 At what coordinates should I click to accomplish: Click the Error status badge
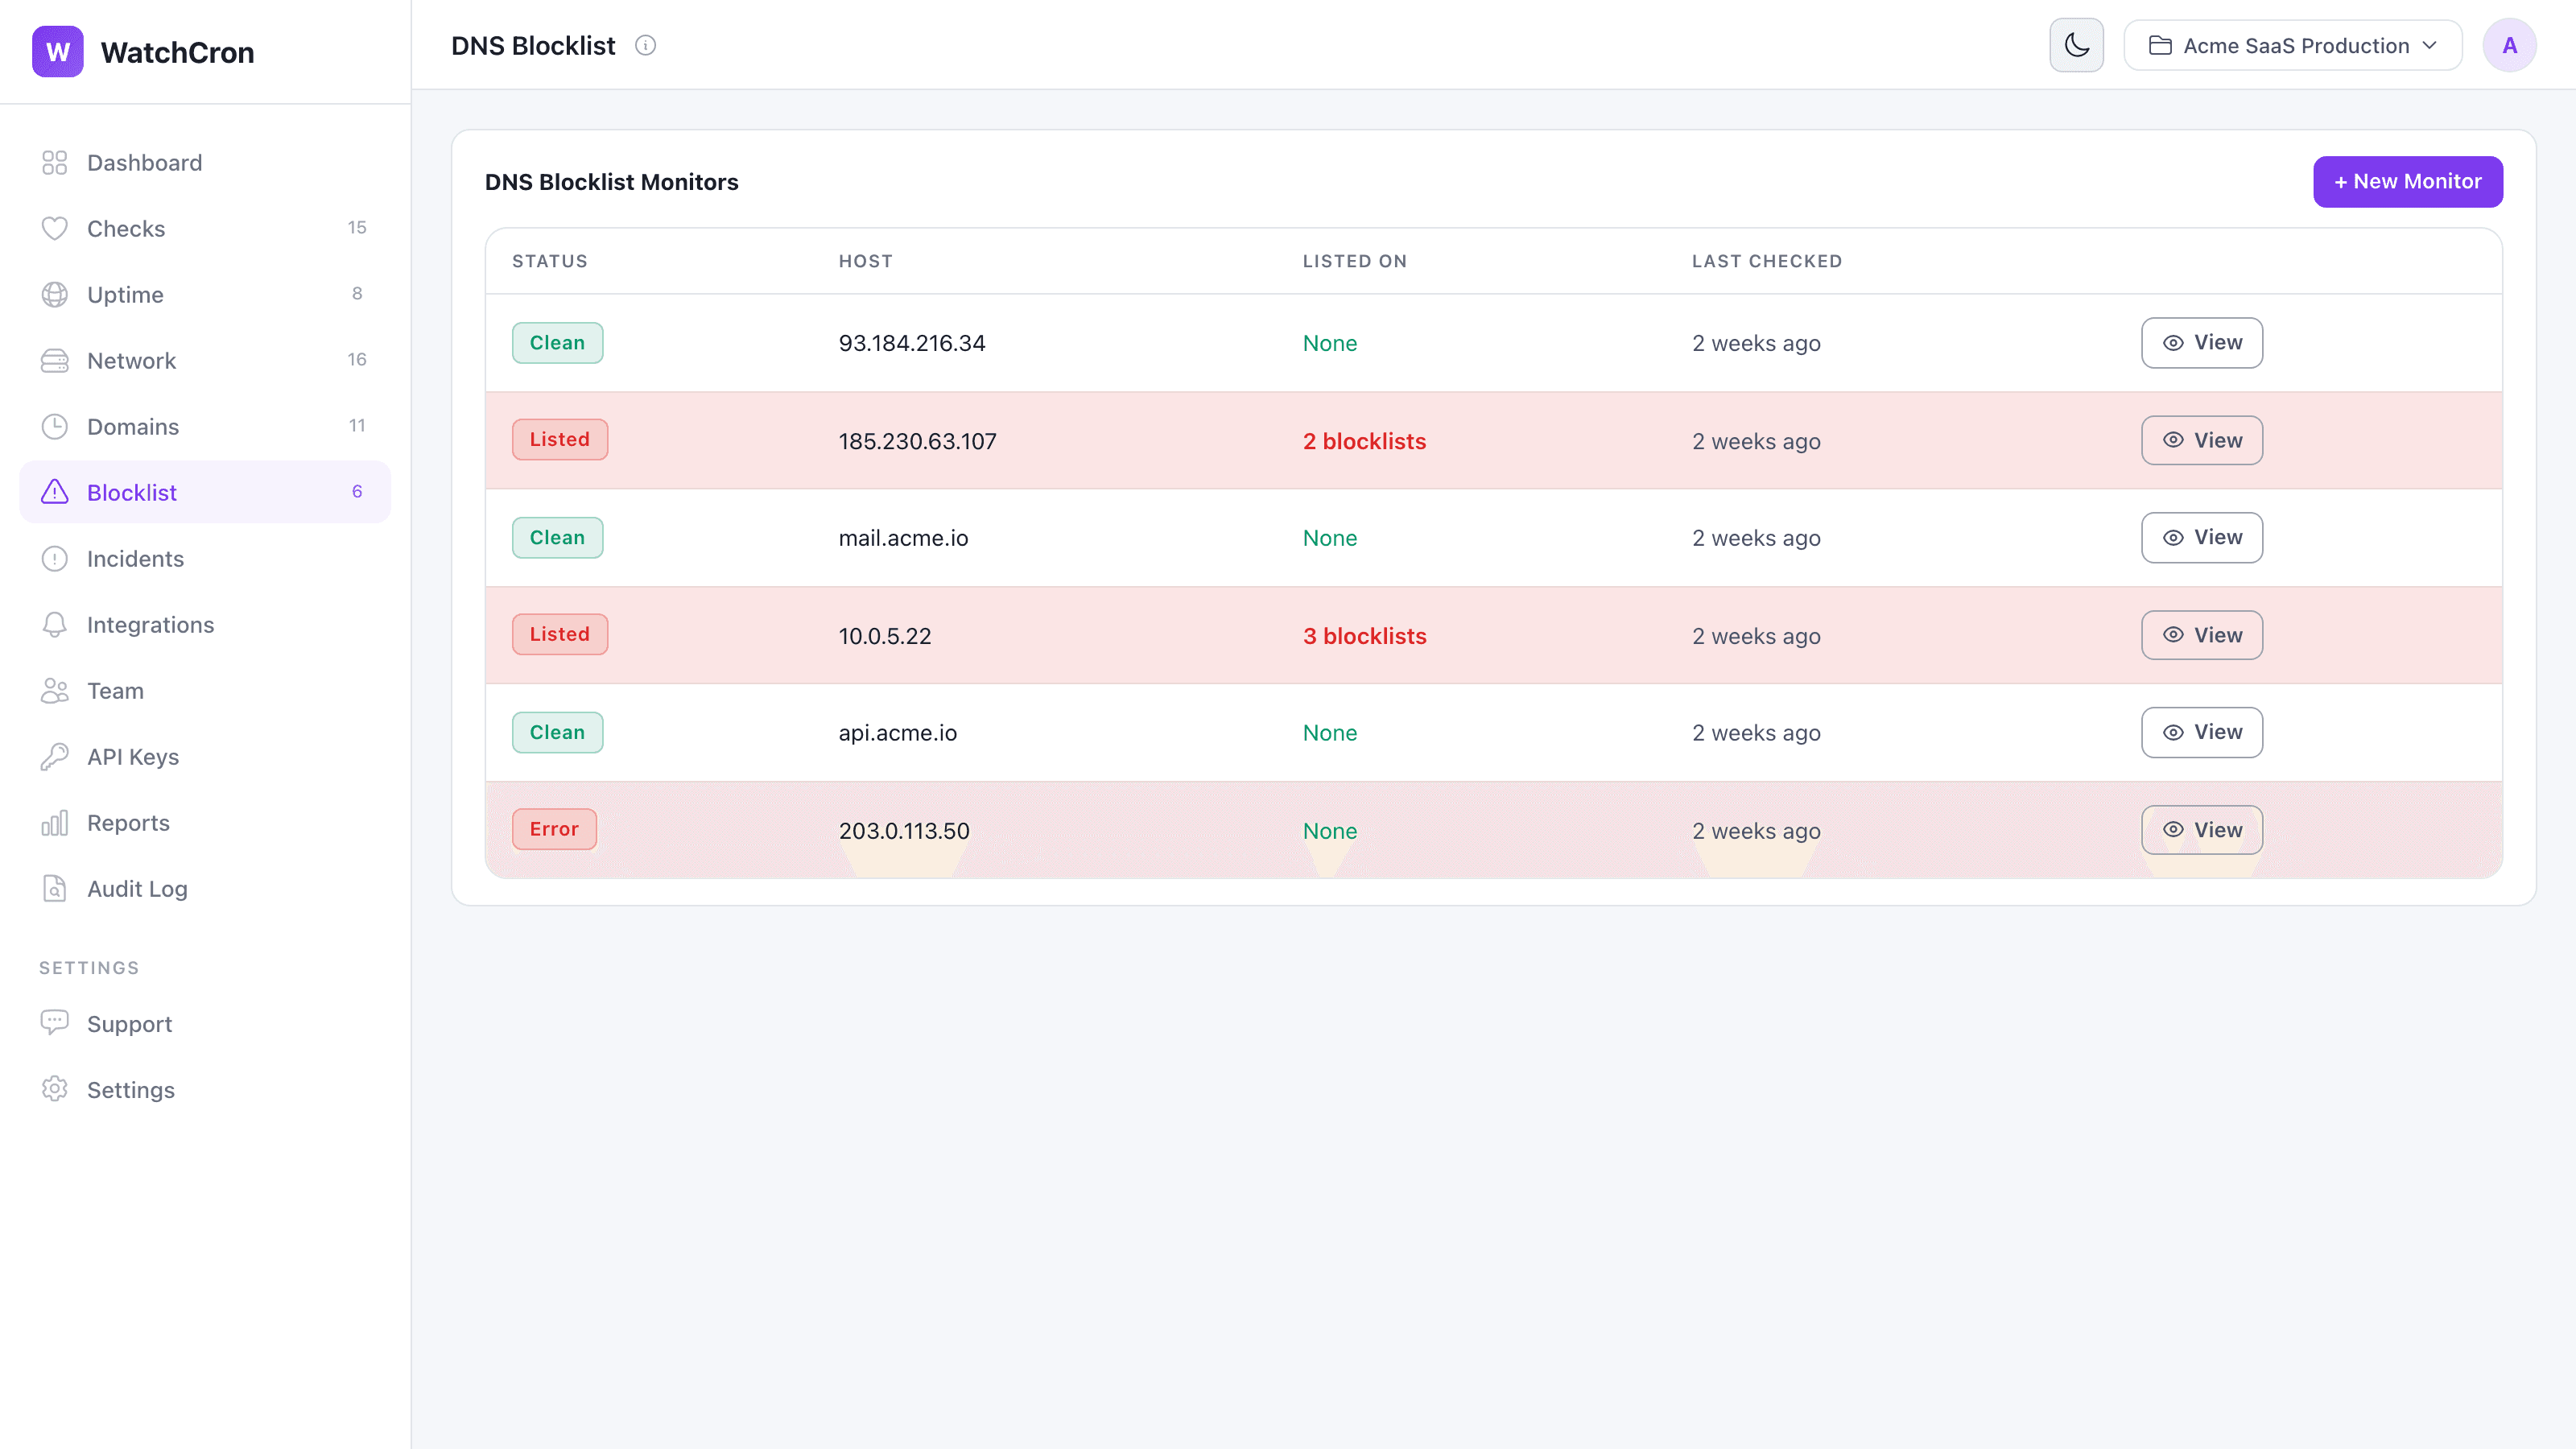554,830
